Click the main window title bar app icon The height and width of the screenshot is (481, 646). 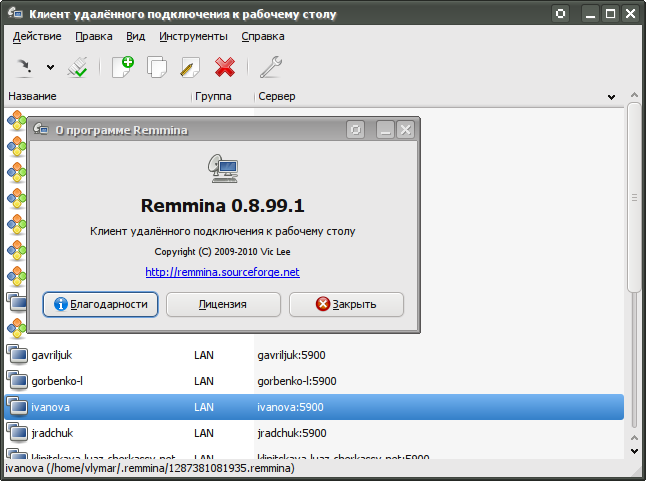(x=15, y=13)
